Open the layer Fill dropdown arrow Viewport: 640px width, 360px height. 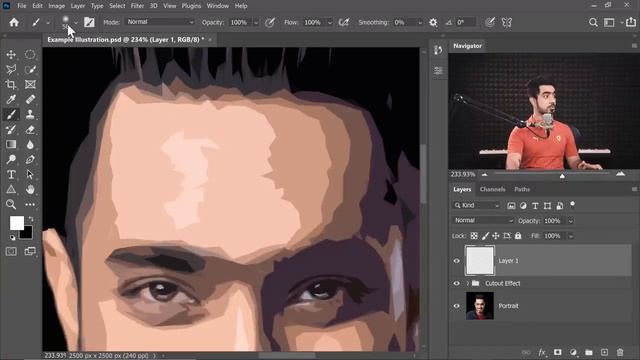click(571, 236)
